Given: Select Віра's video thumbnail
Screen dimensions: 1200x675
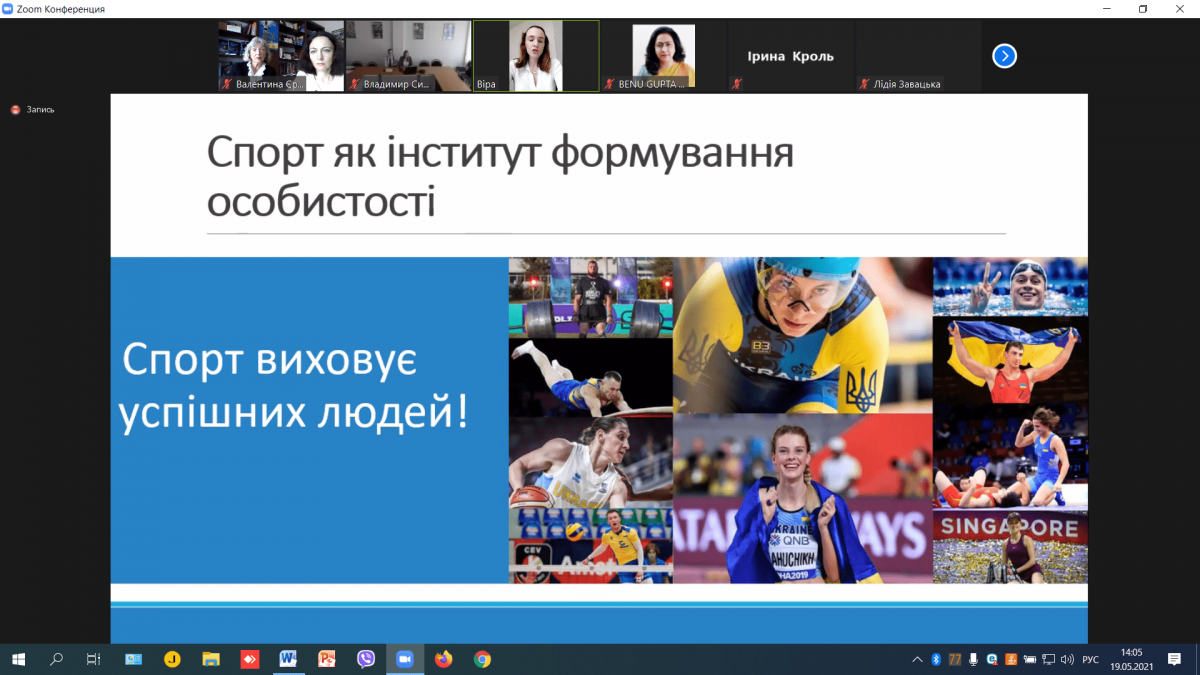Looking at the screenshot, I should 536,56.
